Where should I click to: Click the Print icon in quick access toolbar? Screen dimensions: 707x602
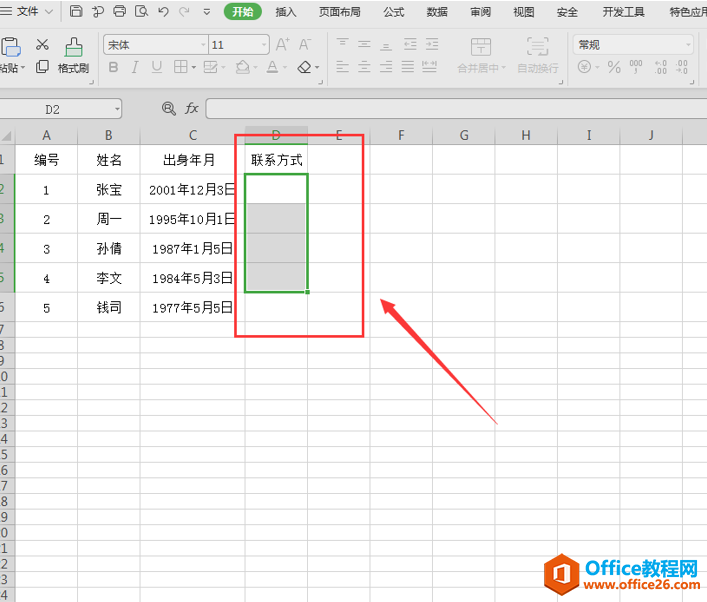(x=119, y=11)
